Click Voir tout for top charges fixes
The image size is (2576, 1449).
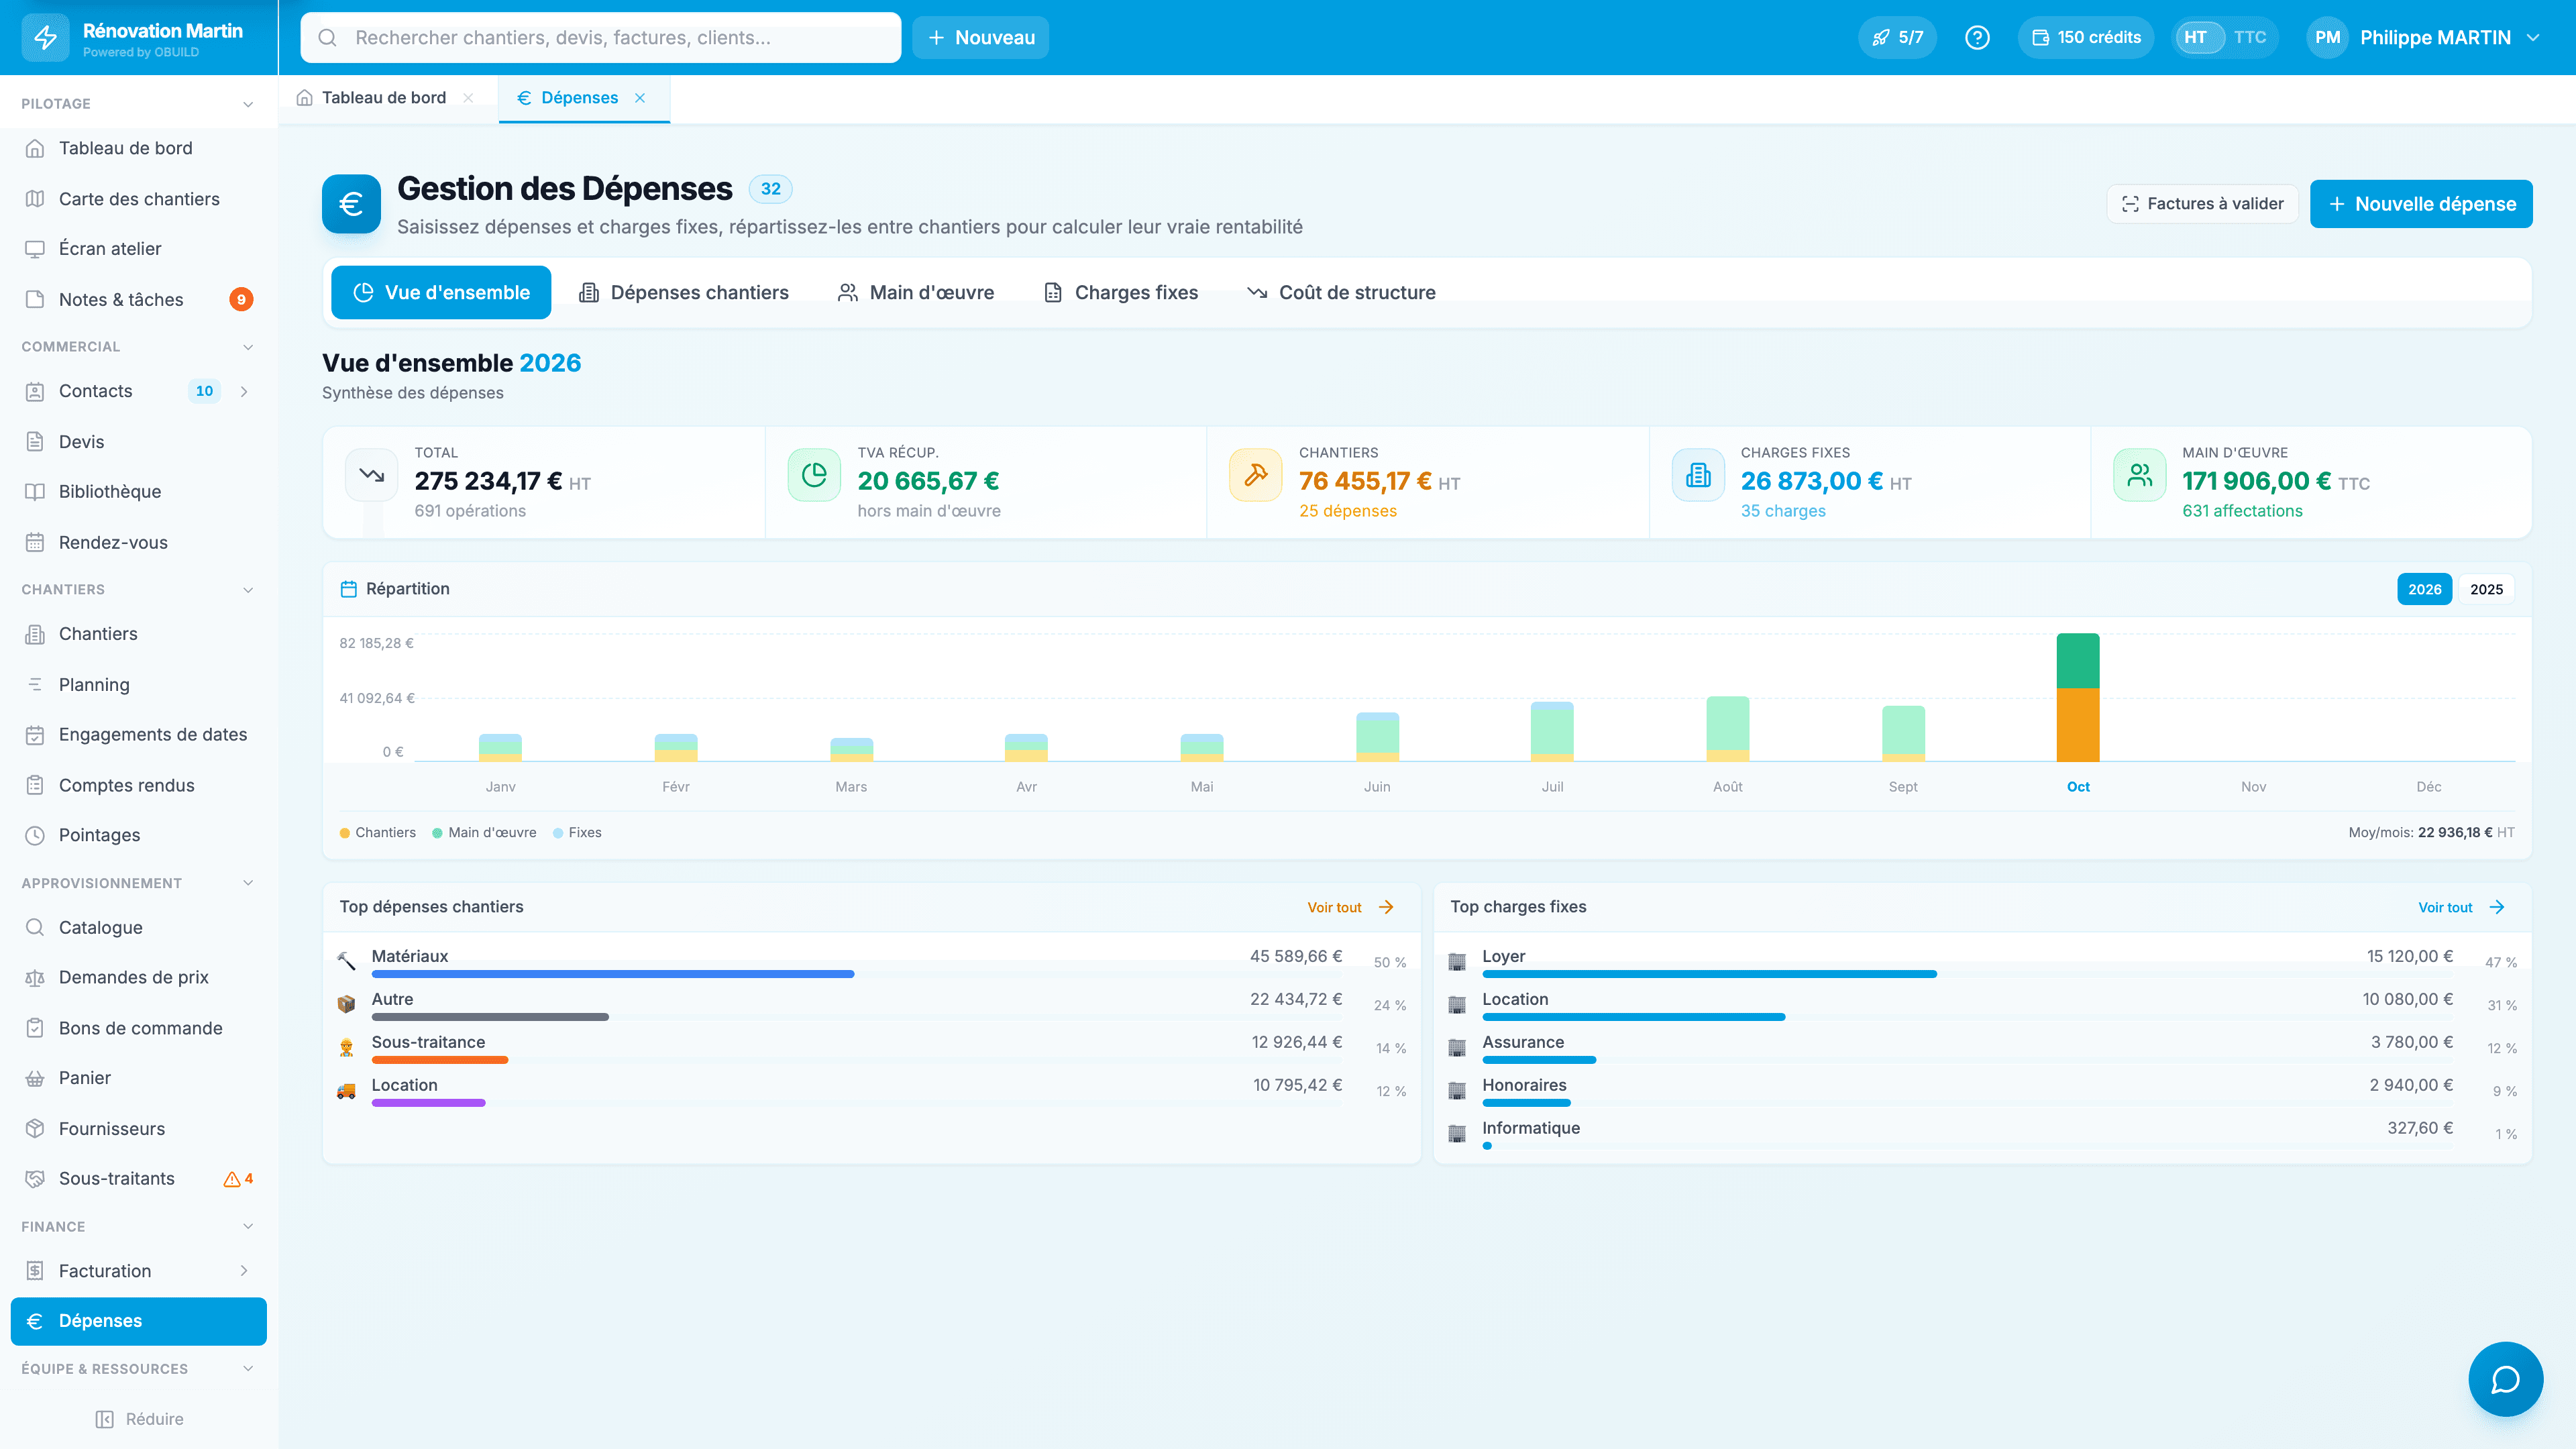(2461, 907)
